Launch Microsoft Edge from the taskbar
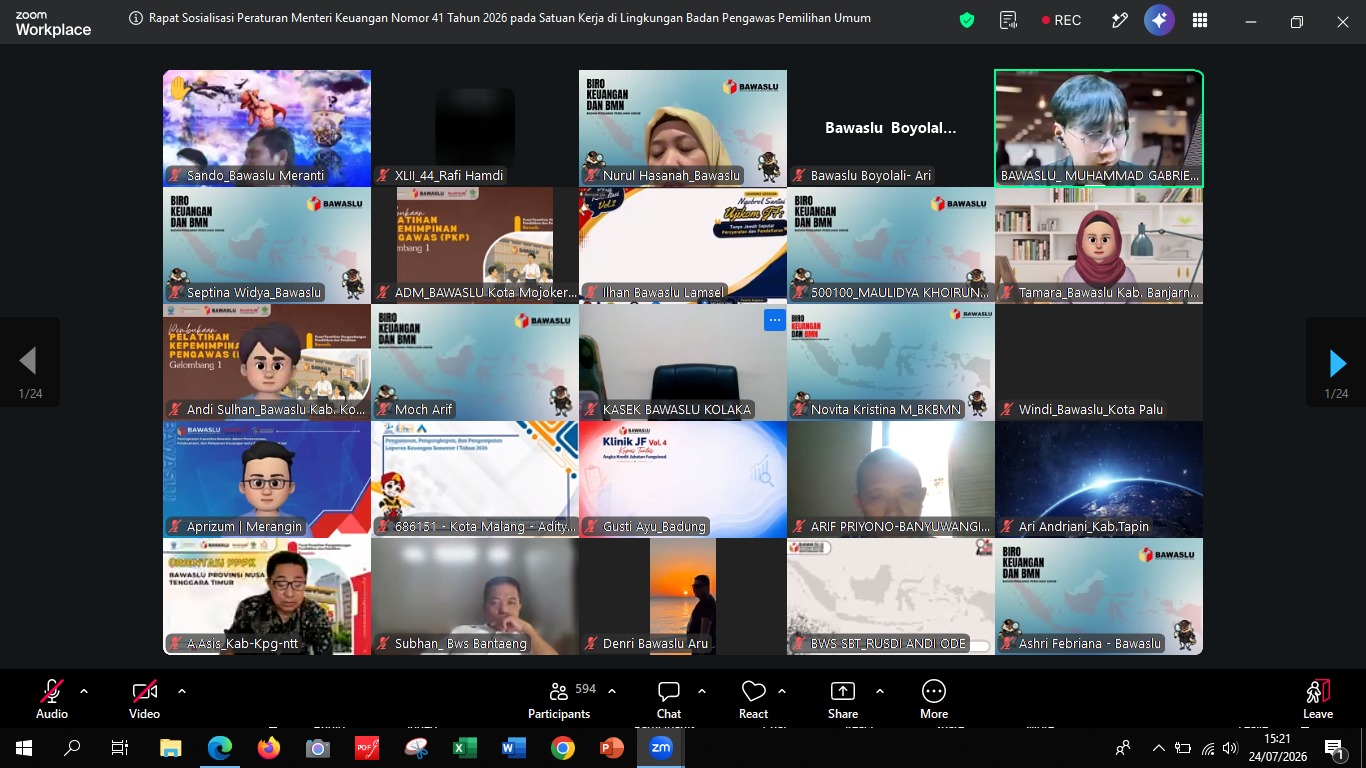The width and height of the screenshot is (1366, 768). tap(220, 748)
